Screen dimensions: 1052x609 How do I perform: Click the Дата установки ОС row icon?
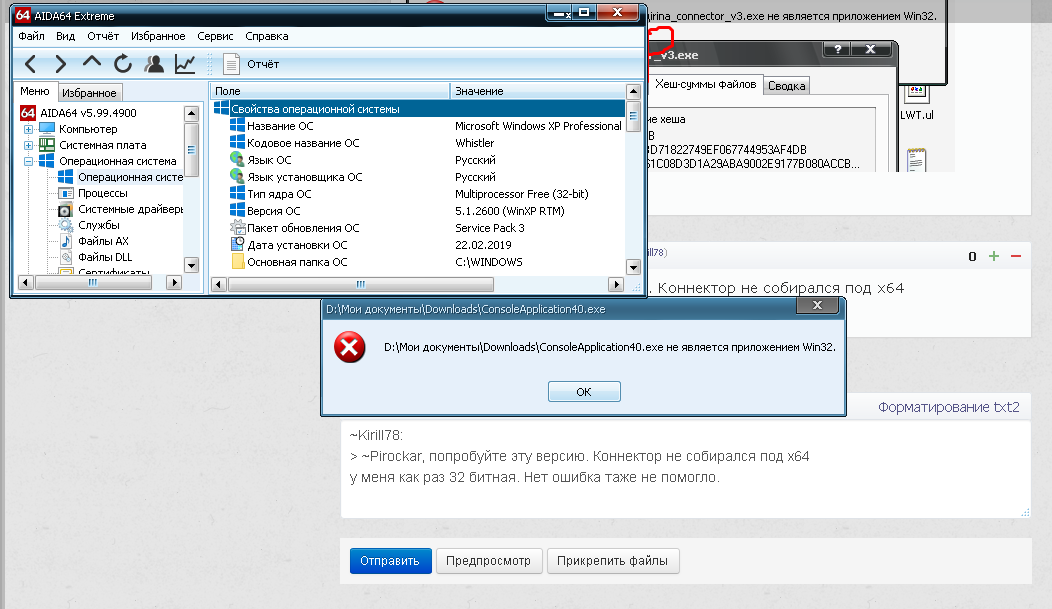point(238,245)
